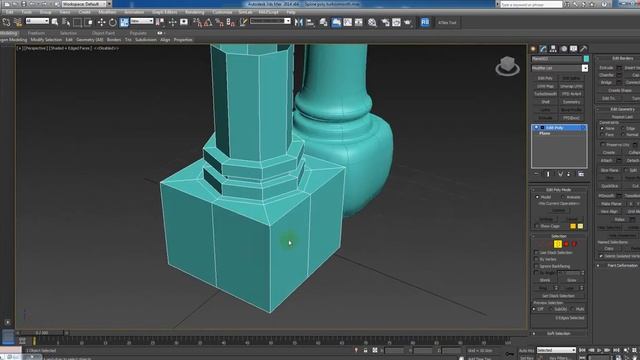This screenshot has width=640, height=360.
Task: Open the reference coordinate system View dropdown
Action: tap(142, 21)
